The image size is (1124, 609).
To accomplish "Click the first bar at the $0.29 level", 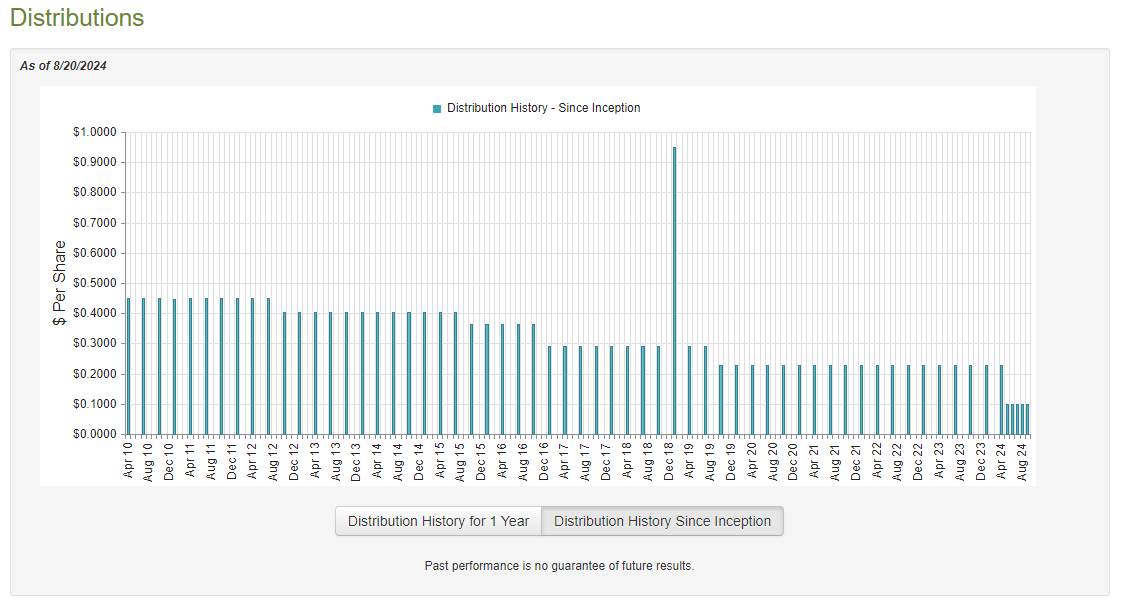I will 549,390.
